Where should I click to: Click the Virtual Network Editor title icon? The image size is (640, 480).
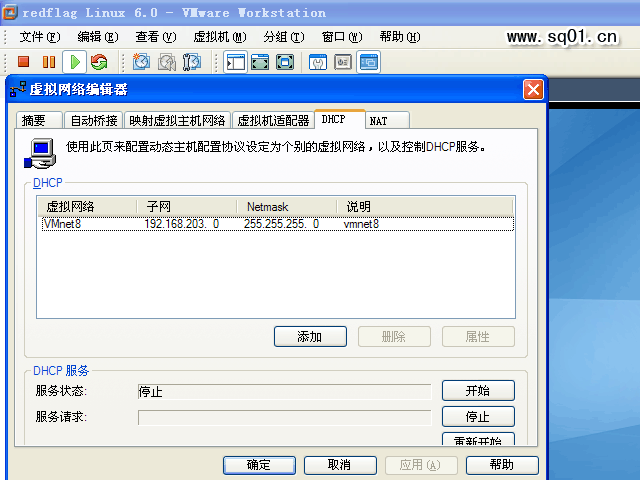(18, 89)
